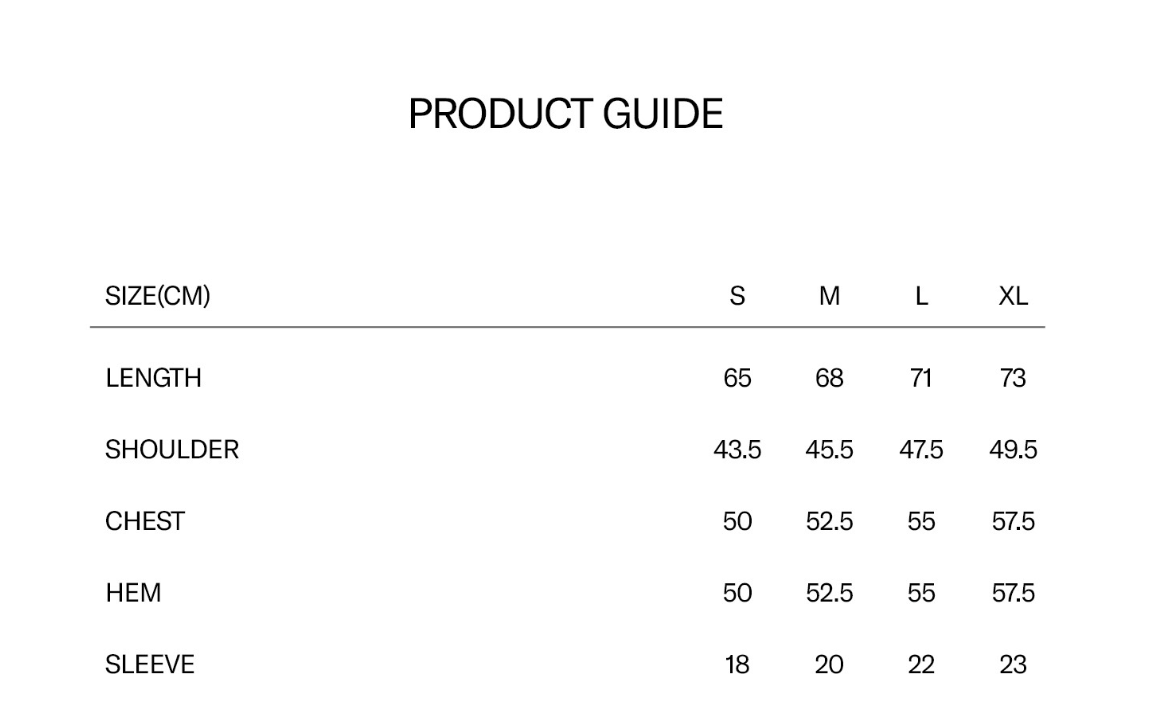The image size is (1168, 720).
Task: Click sleeve value 22 for size L
Action: tap(921, 664)
